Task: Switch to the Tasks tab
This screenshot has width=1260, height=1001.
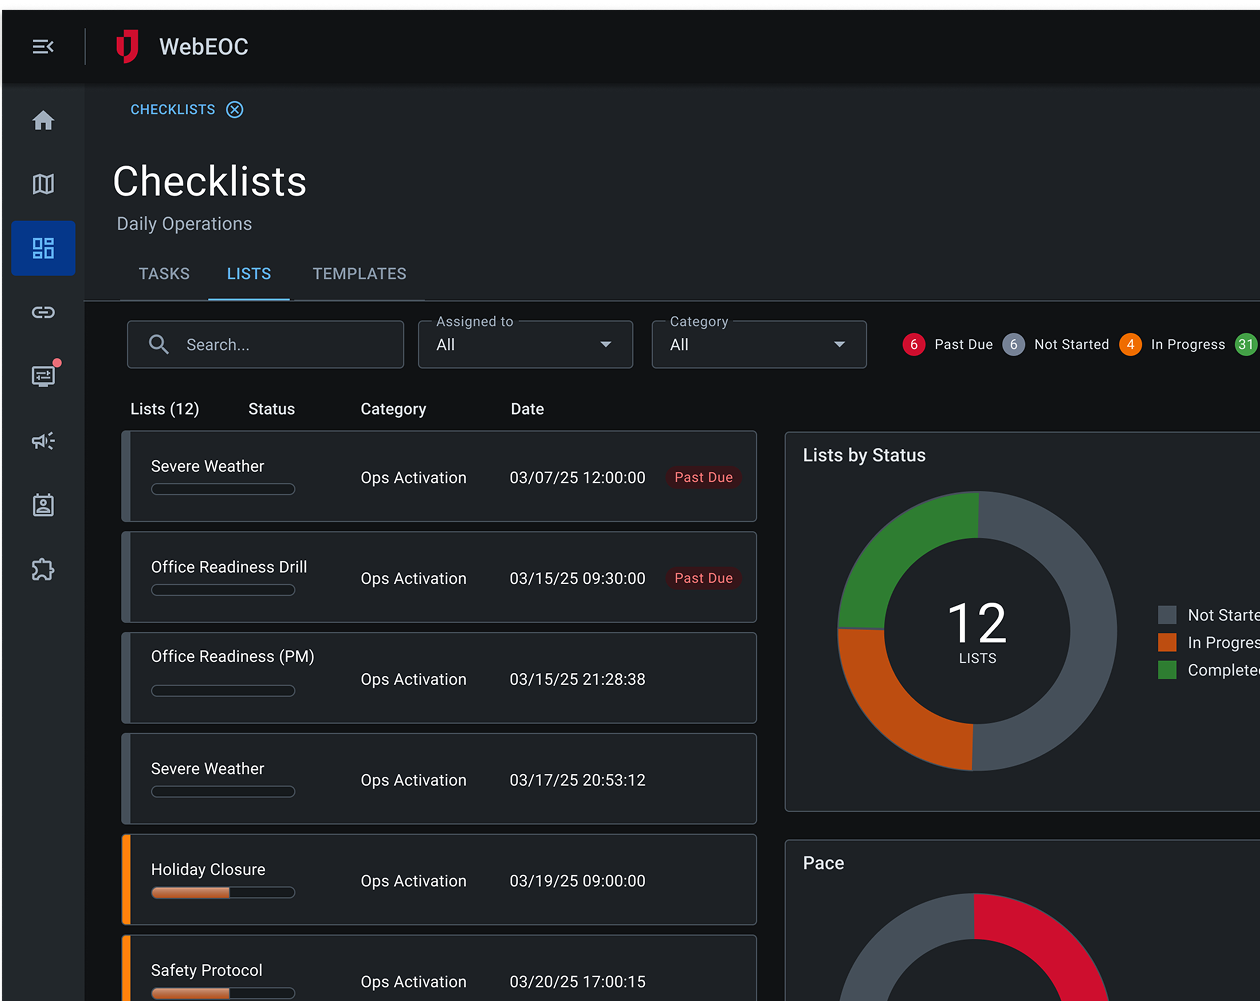Action: click(164, 274)
